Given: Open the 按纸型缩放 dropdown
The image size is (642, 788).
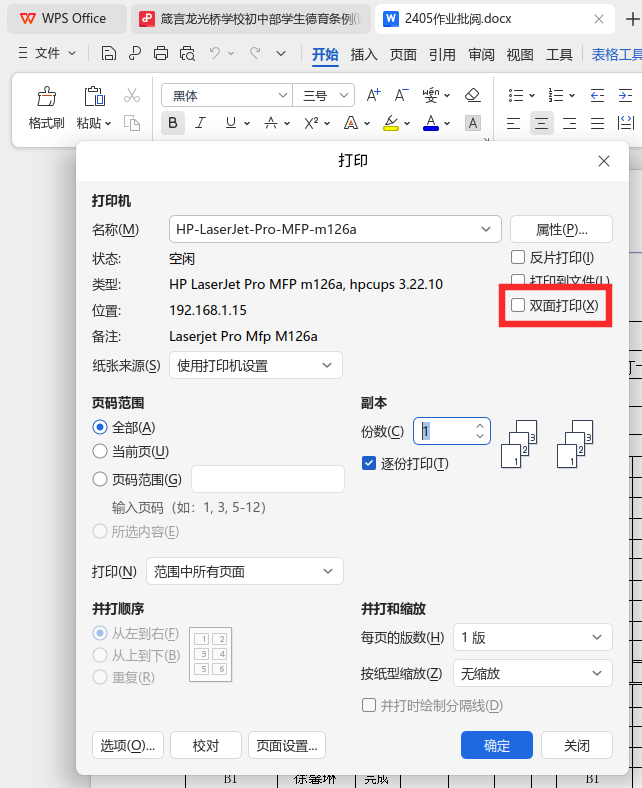Looking at the screenshot, I should (x=533, y=673).
